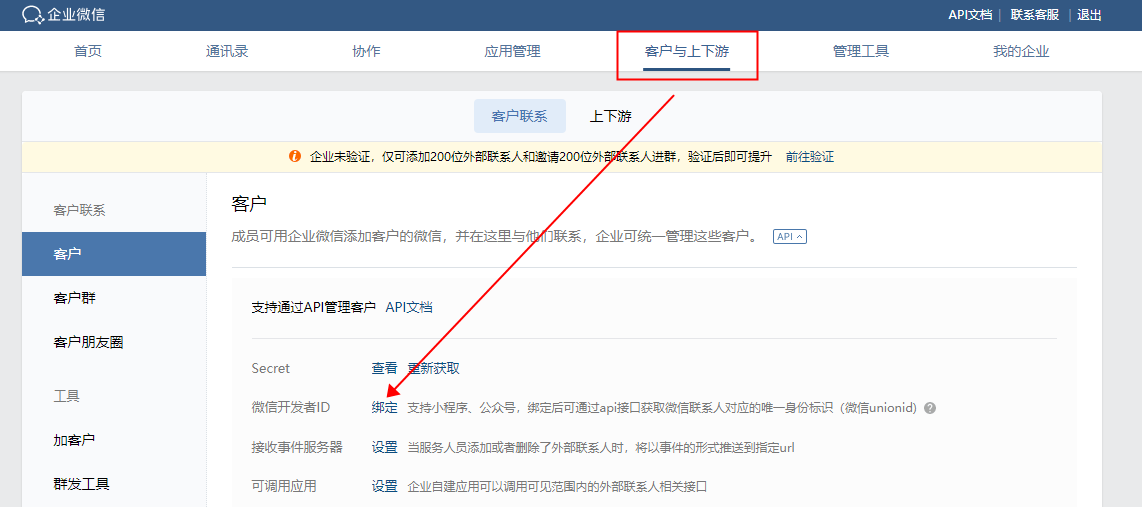Image resolution: width=1142 pixels, height=507 pixels.
Task: Click 查看 for the Secret
Action: [385, 368]
